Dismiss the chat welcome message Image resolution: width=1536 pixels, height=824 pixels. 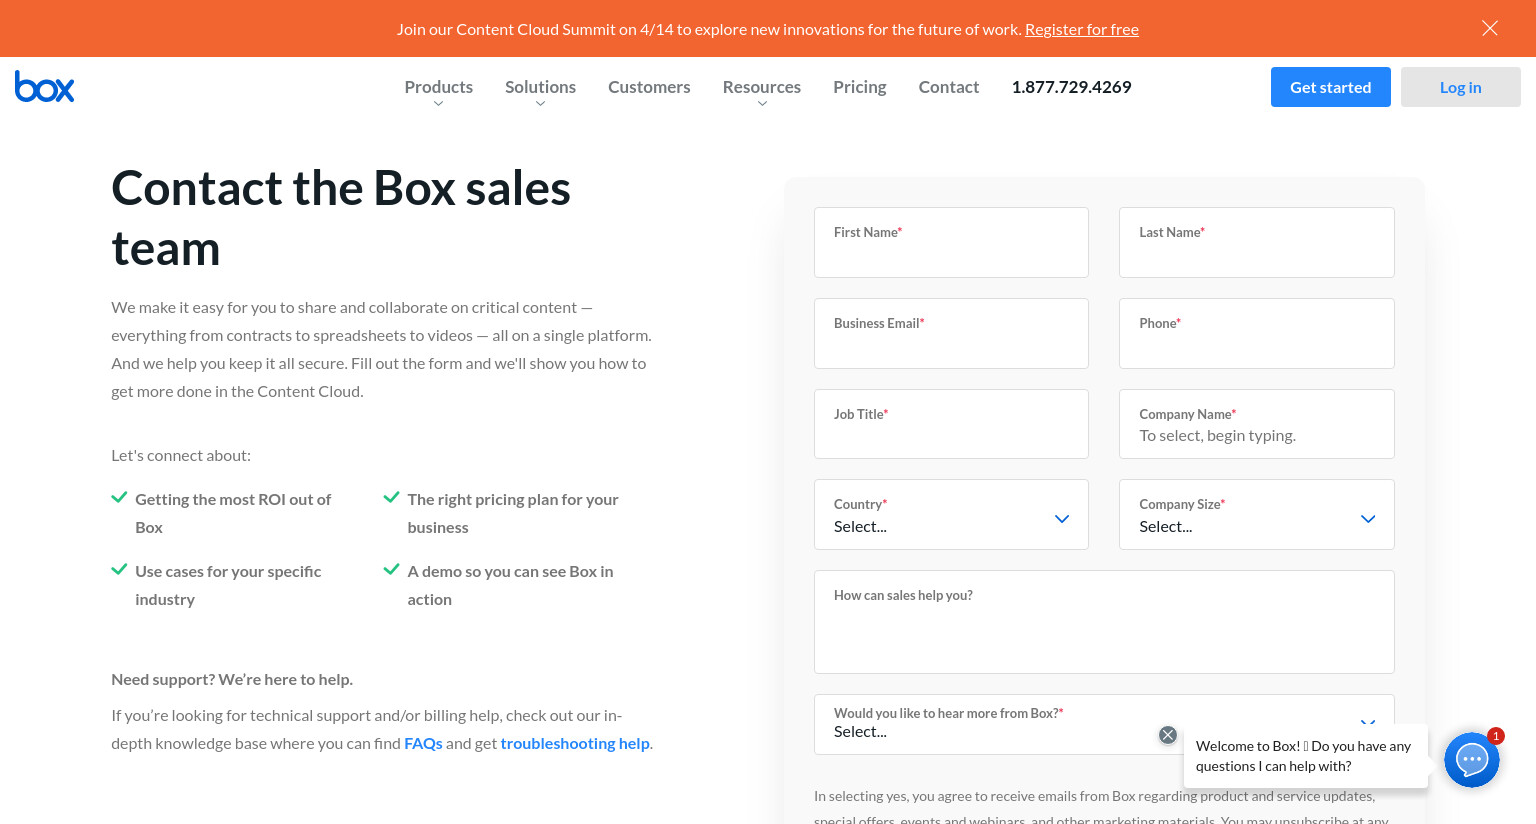[1167, 735]
